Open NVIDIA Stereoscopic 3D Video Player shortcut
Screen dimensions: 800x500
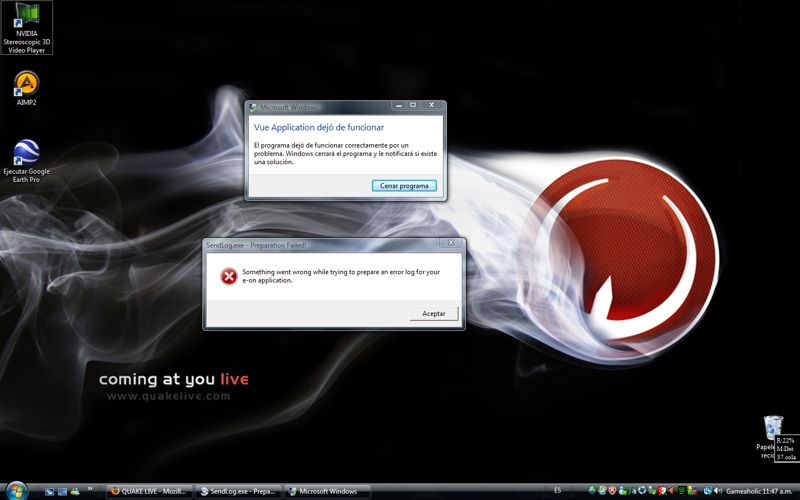click(27, 28)
